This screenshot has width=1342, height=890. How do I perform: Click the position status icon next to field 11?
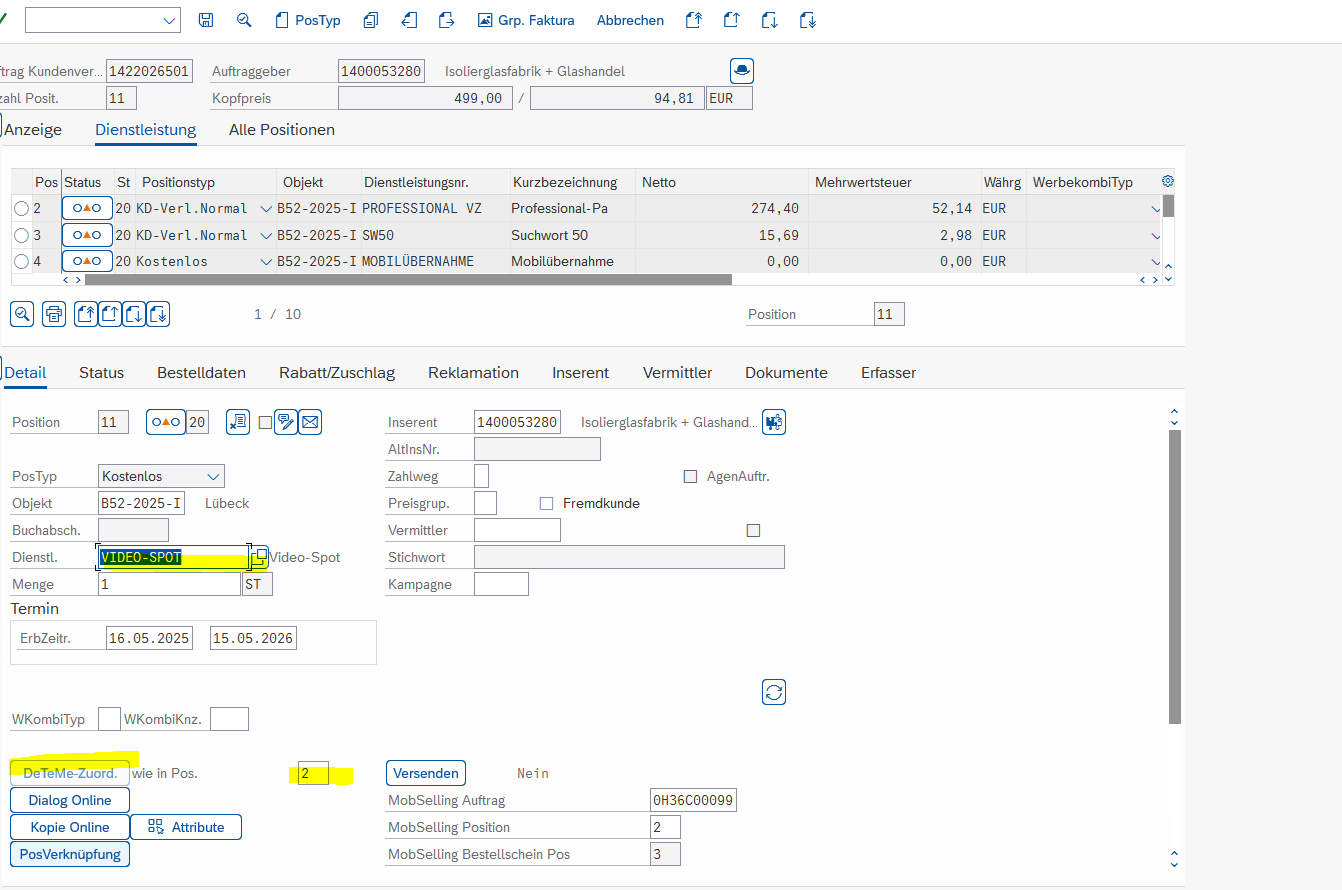(x=166, y=422)
